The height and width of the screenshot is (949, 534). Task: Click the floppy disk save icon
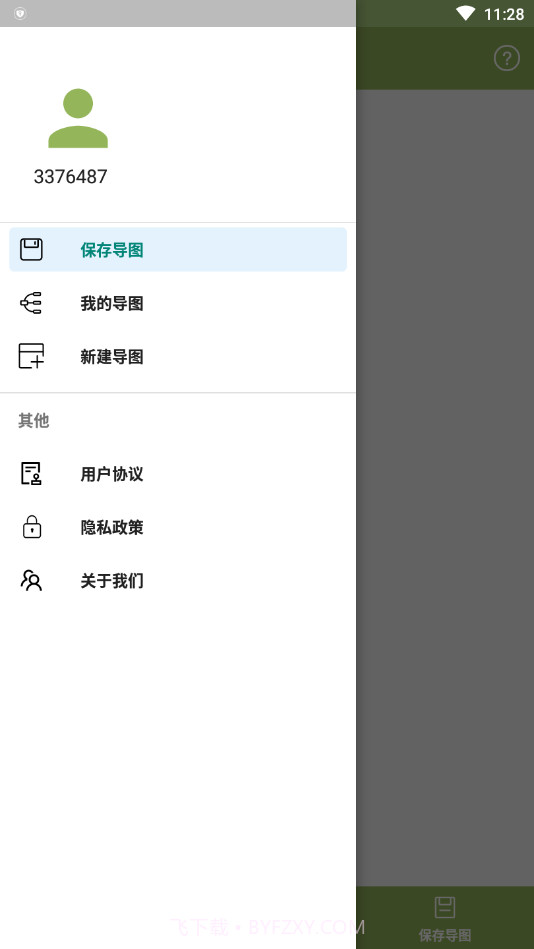pyautogui.click(x=31, y=249)
